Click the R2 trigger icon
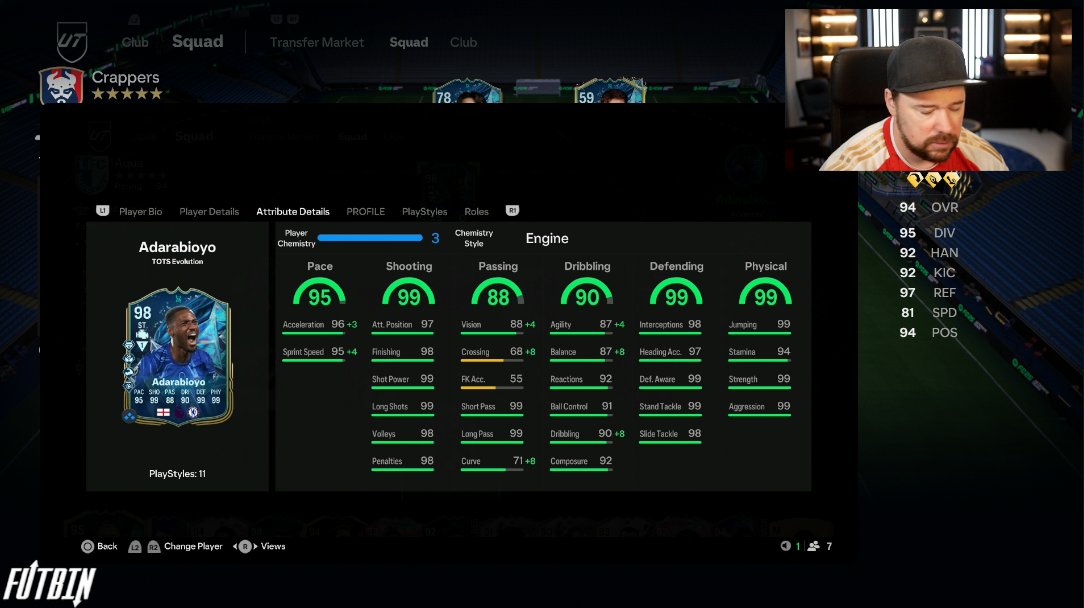This screenshot has width=1084, height=608. pyautogui.click(x=153, y=546)
